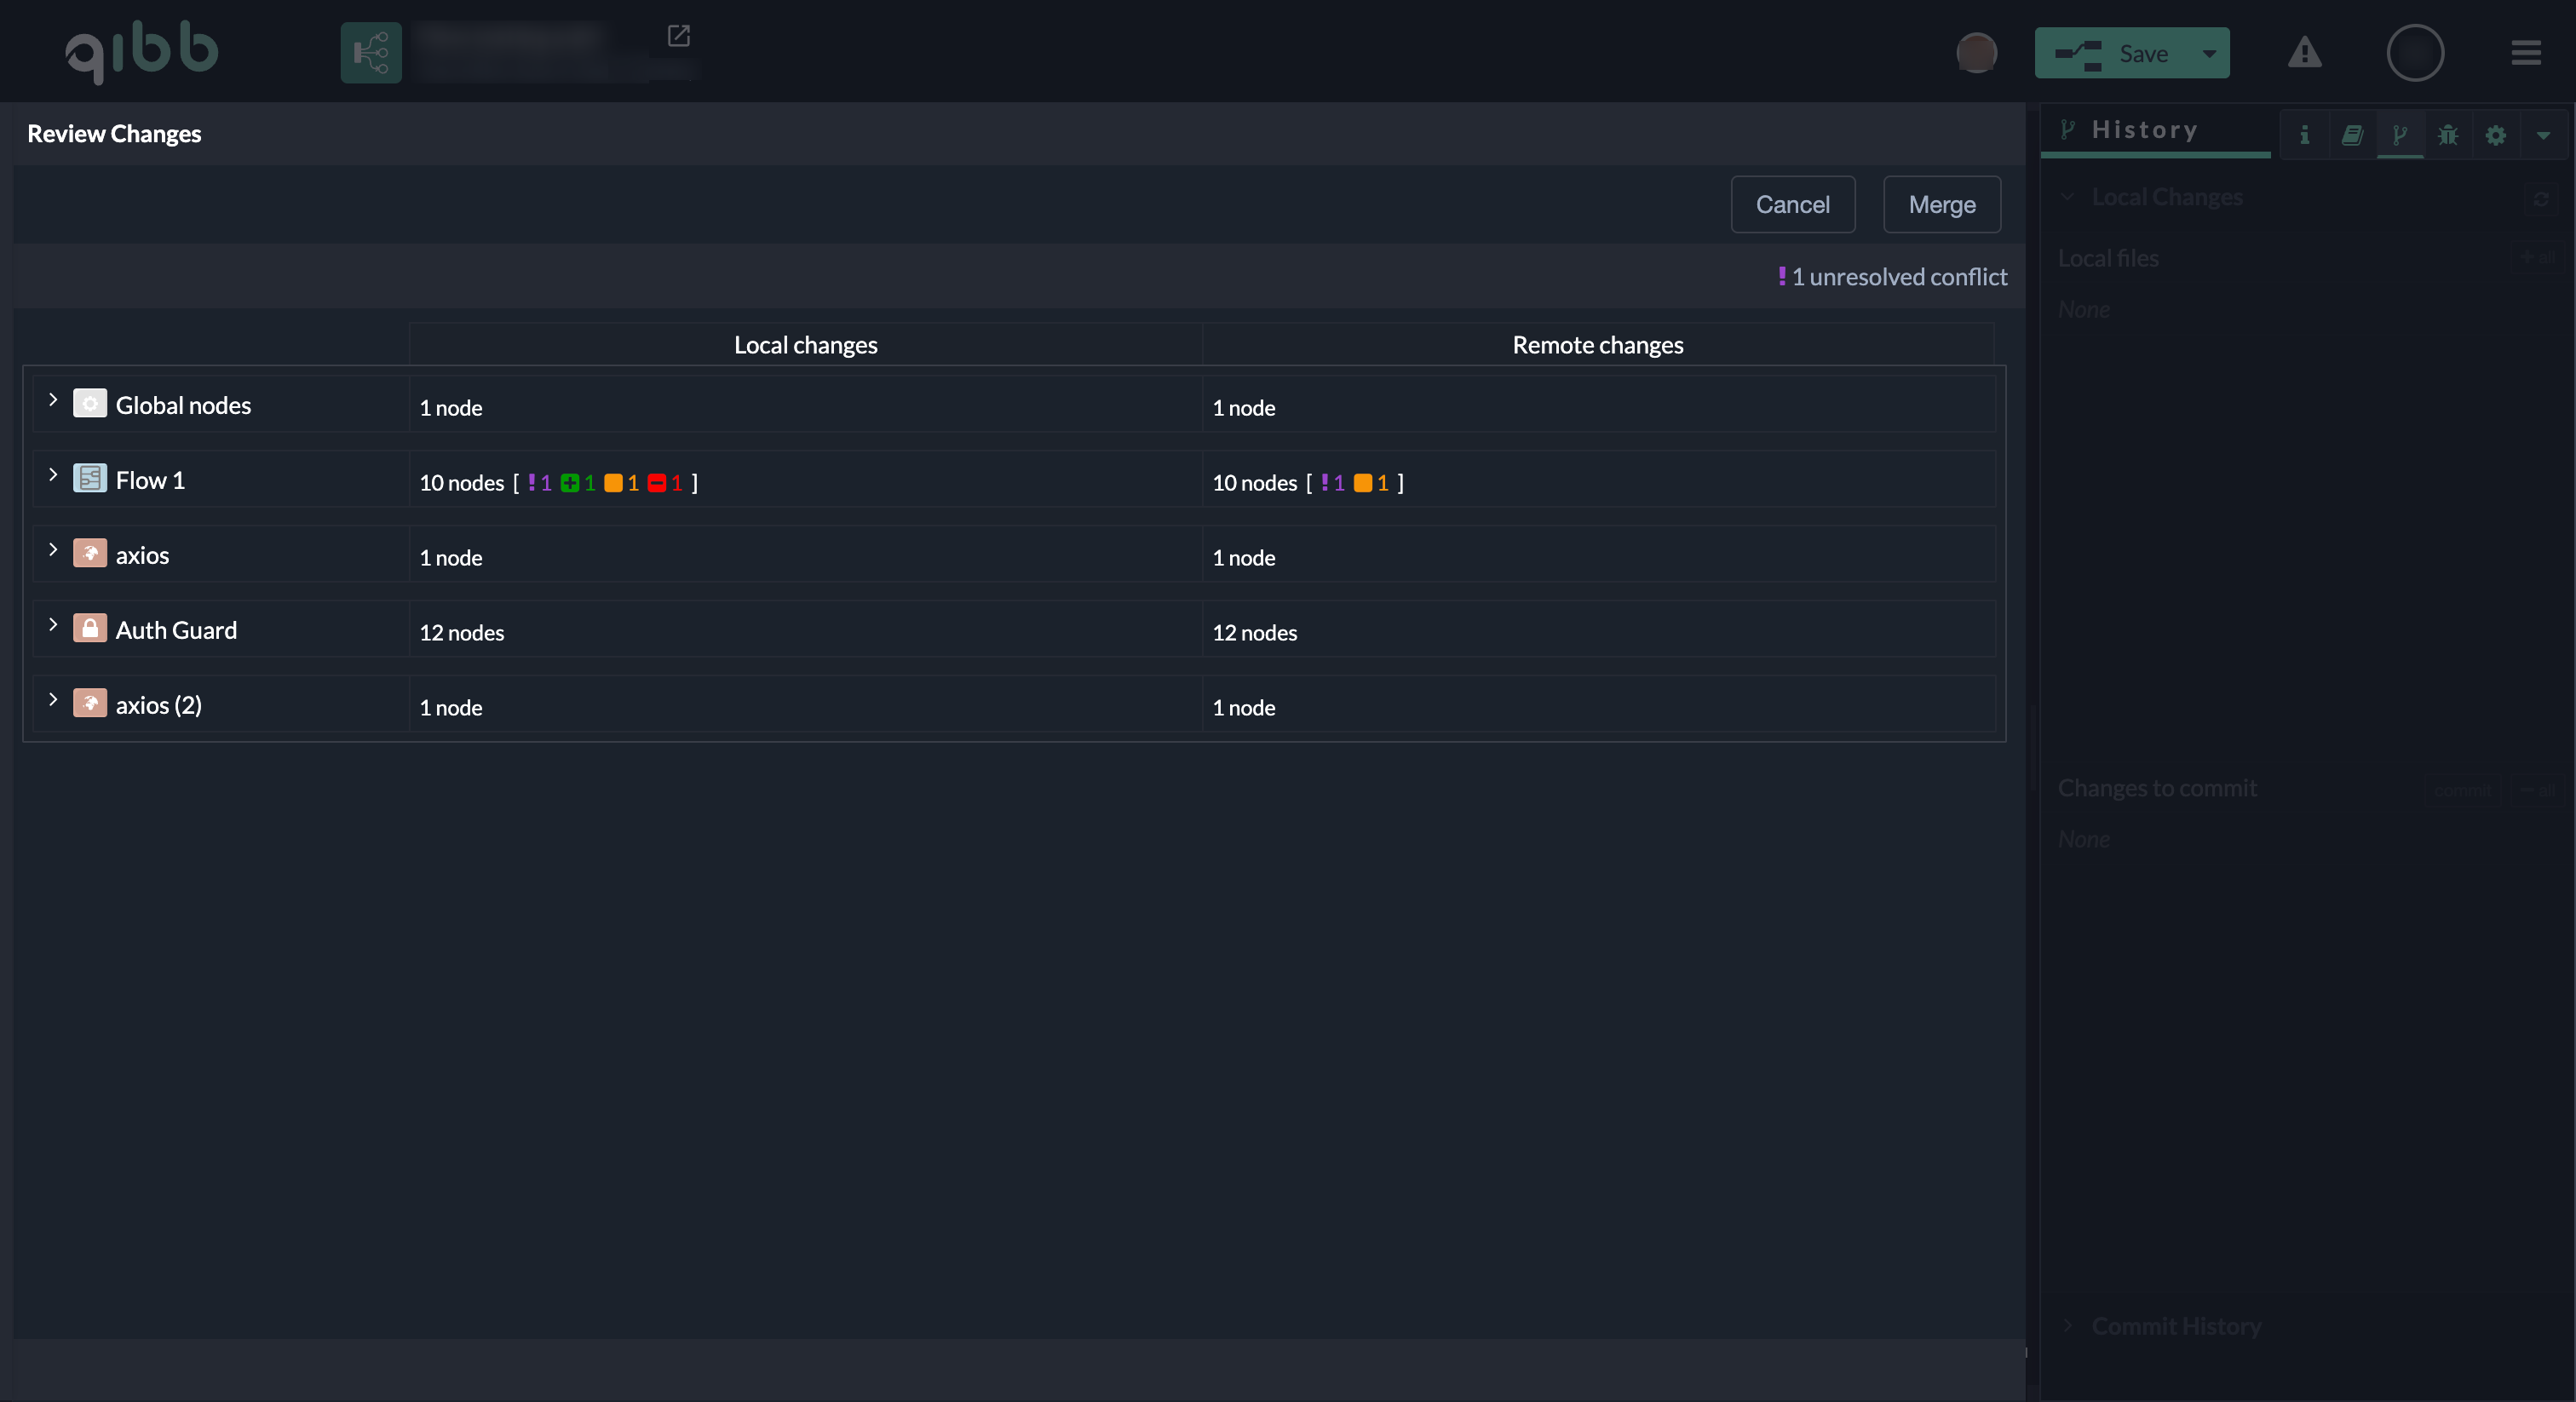Click the green flow app icon
The height and width of the screenshot is (1402, 2576).
370,52
